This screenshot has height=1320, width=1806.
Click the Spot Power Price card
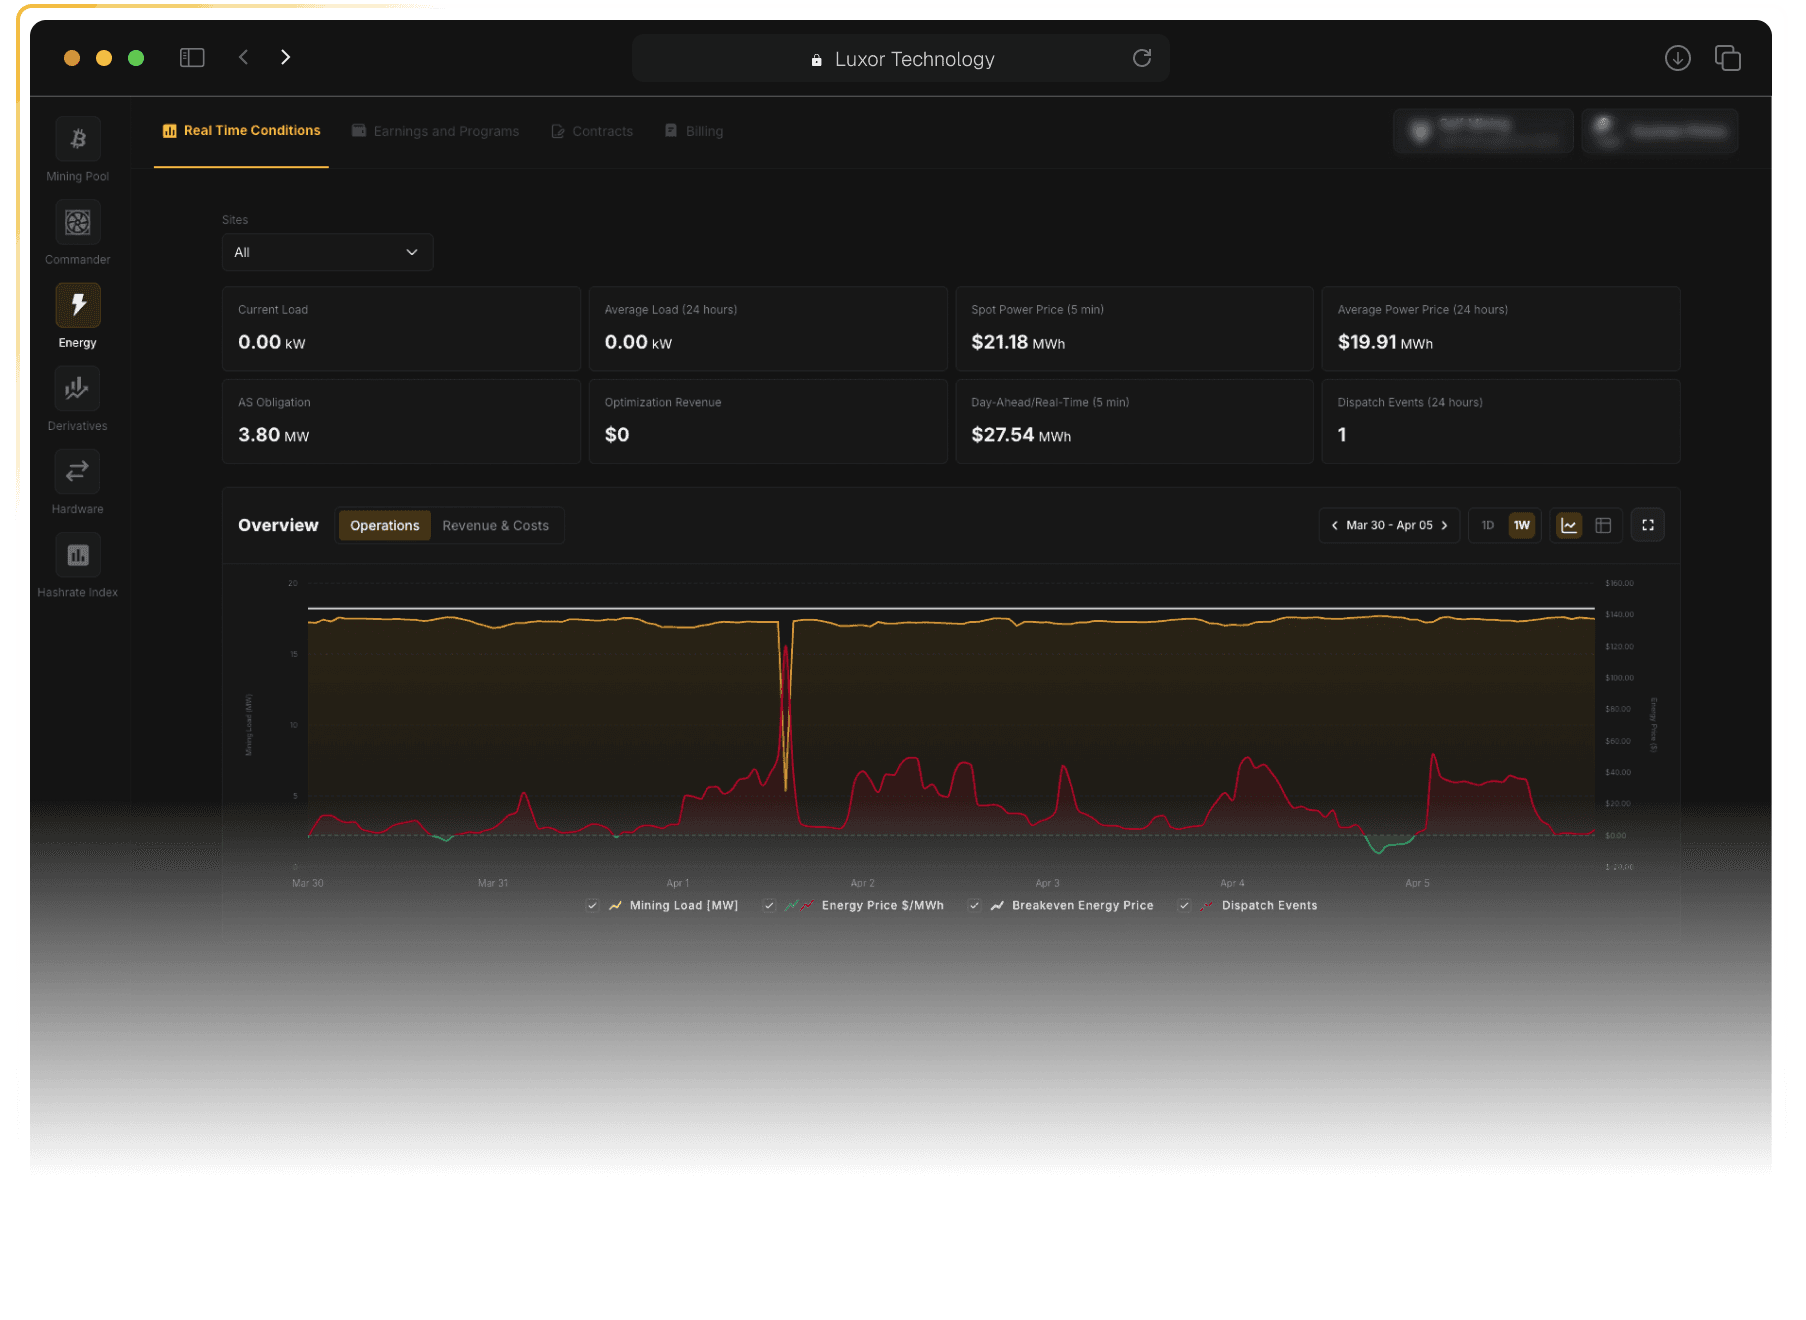1134,329
